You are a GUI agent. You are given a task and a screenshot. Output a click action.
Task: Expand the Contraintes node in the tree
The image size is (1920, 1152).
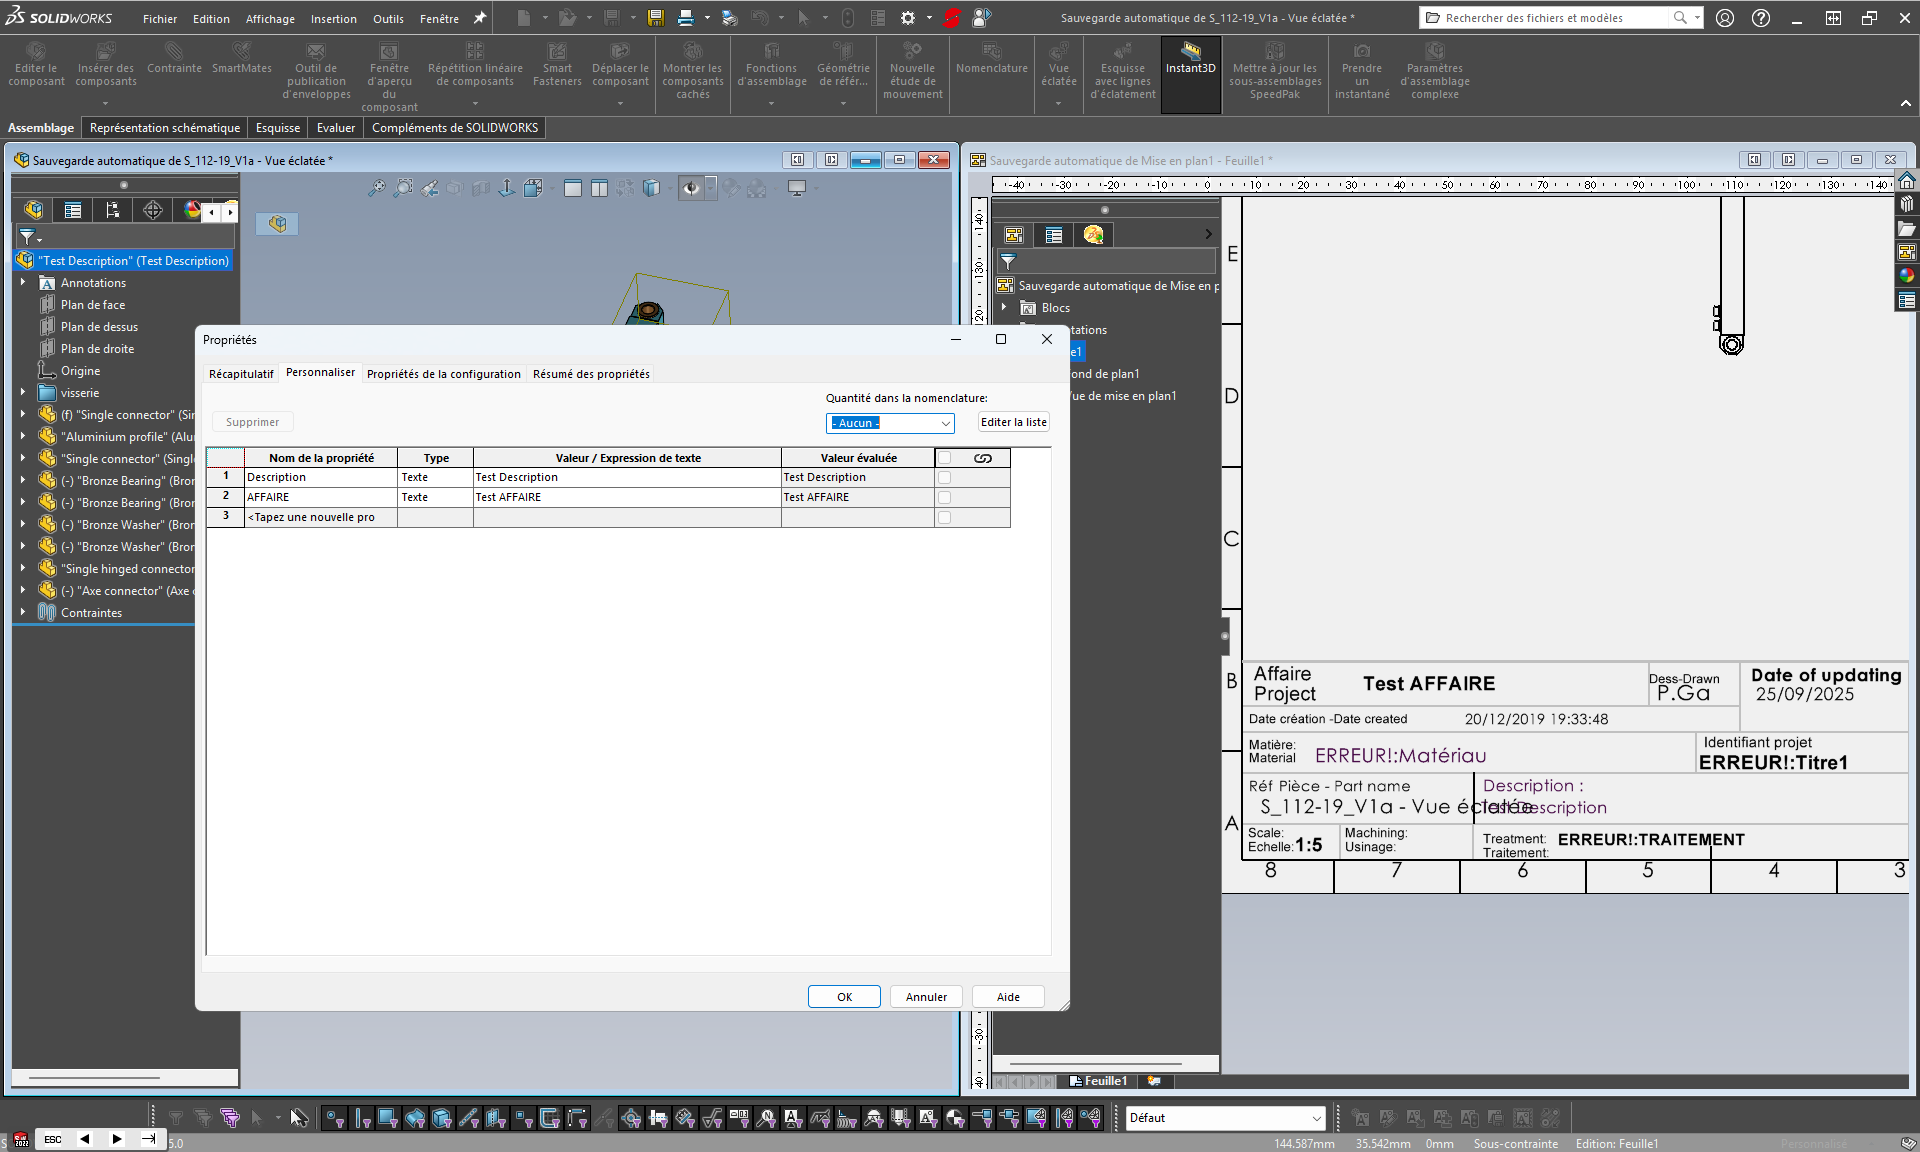tap(22, 613)
